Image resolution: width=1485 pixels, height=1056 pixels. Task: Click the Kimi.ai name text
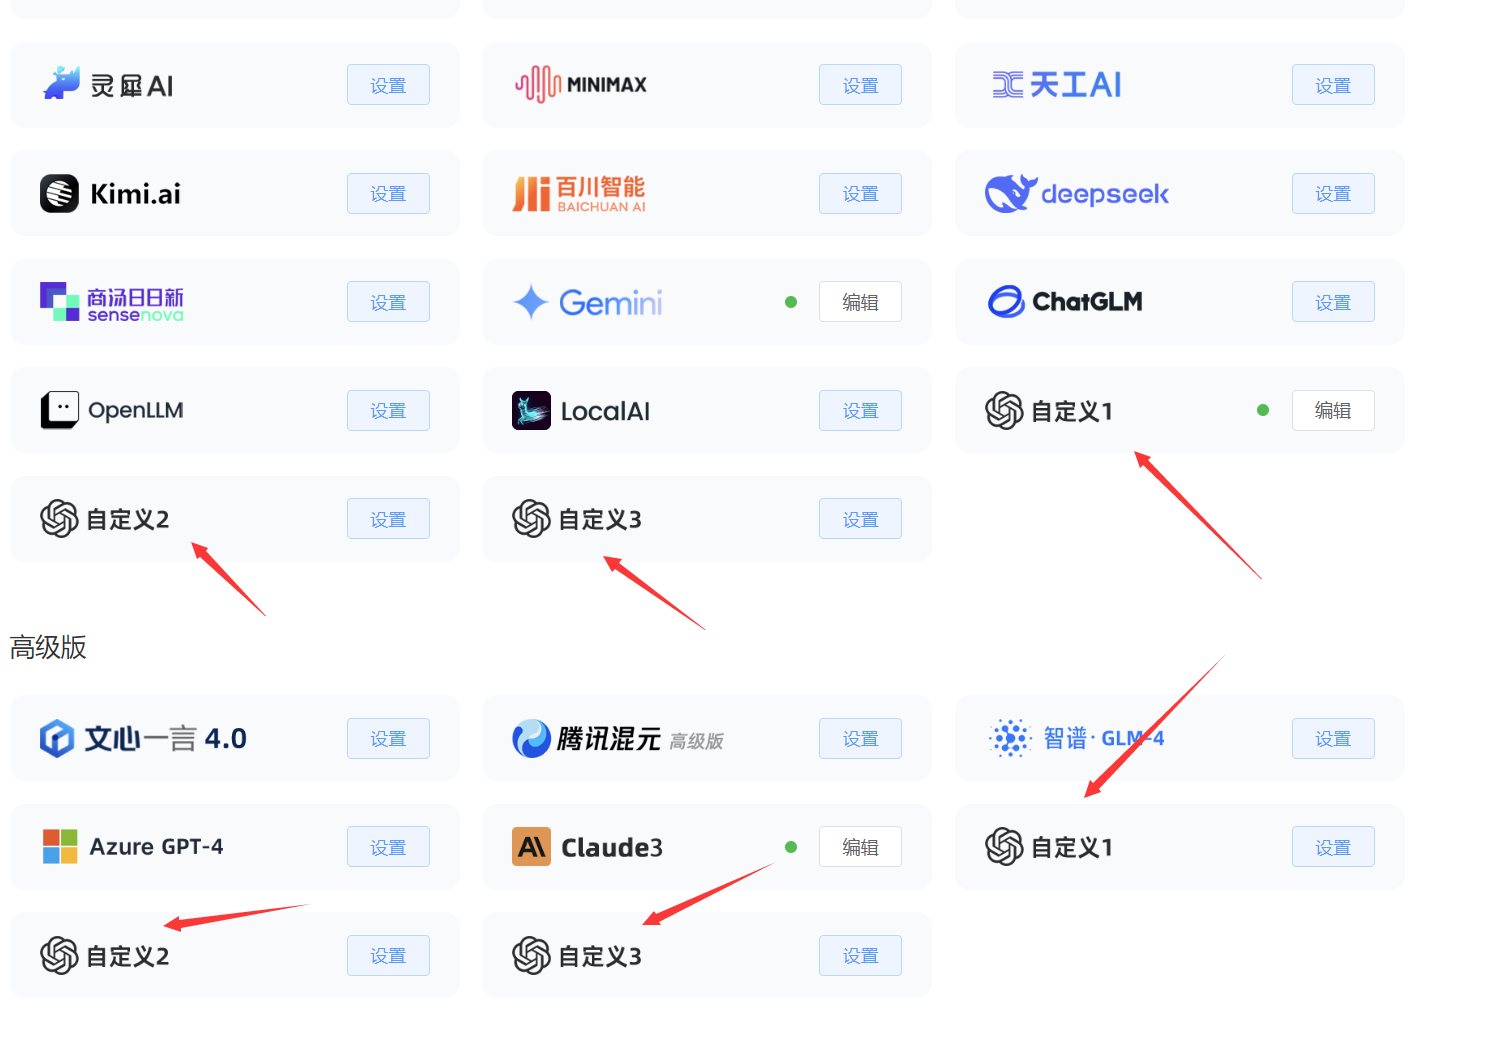coord(135,193)
